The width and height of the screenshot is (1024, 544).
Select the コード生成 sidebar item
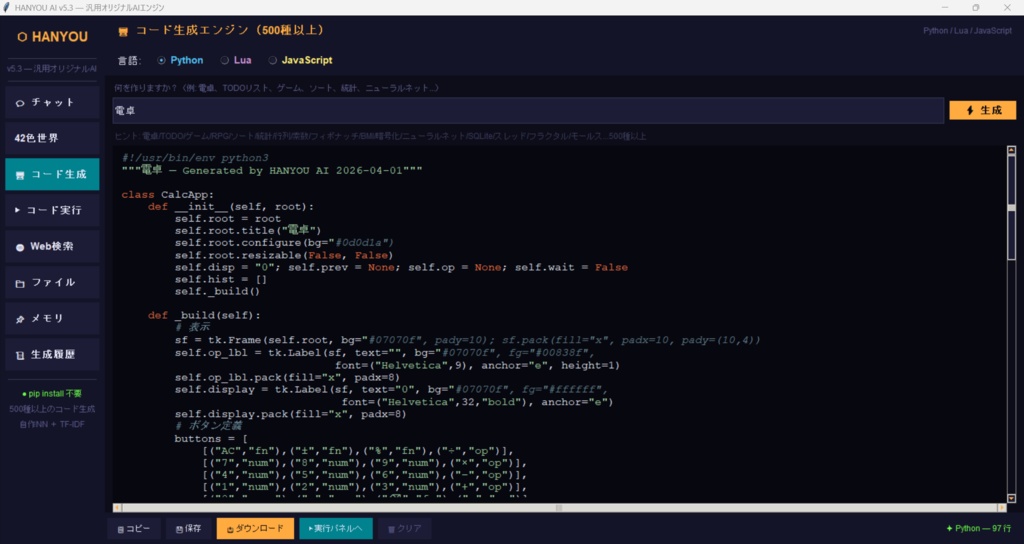coord(52,174)
